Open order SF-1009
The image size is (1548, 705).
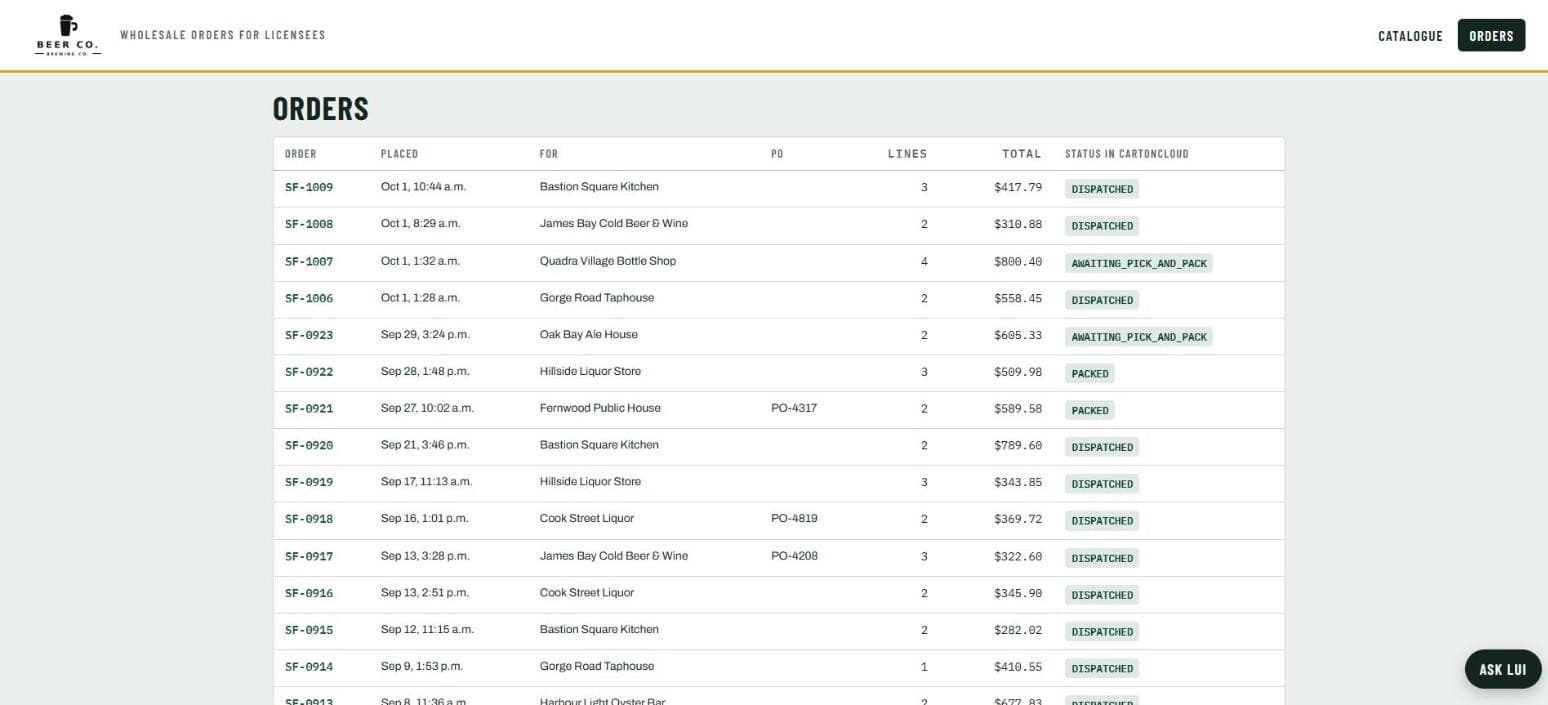[x=309, y=187]
